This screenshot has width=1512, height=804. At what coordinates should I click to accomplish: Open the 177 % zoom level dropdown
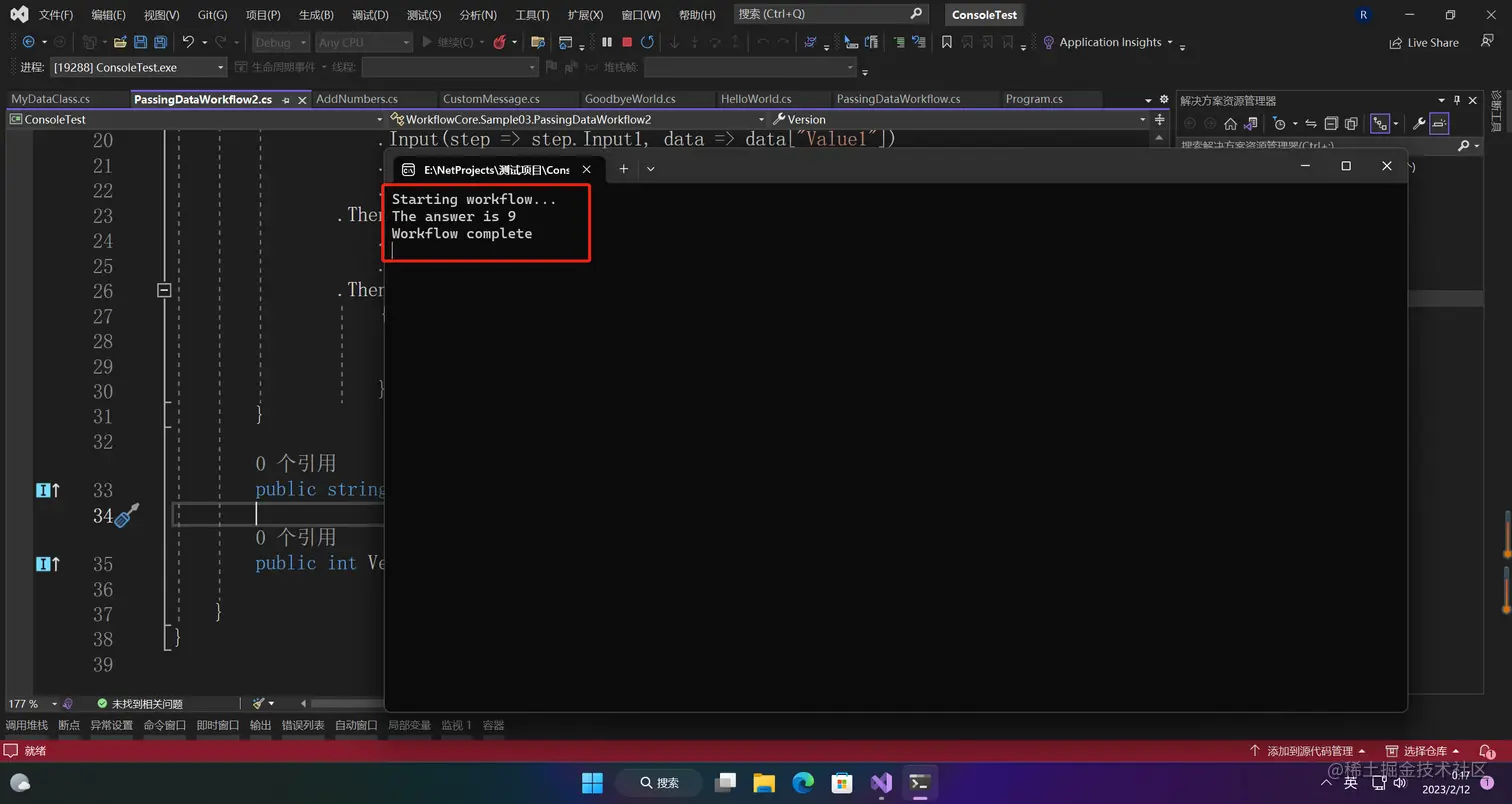[x=33, y=703]
